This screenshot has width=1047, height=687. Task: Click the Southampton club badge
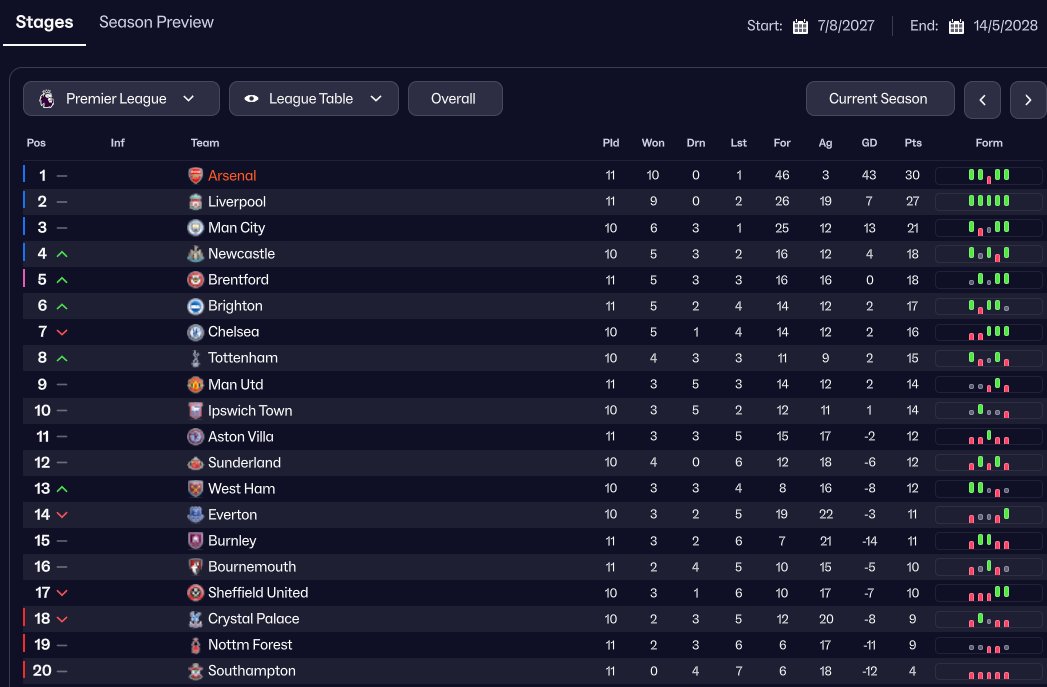(195, 671)
